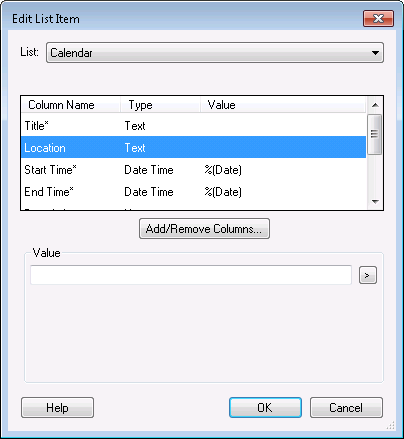
Task: Click the %(Date) value of Start Time
Action: [223, 170]
